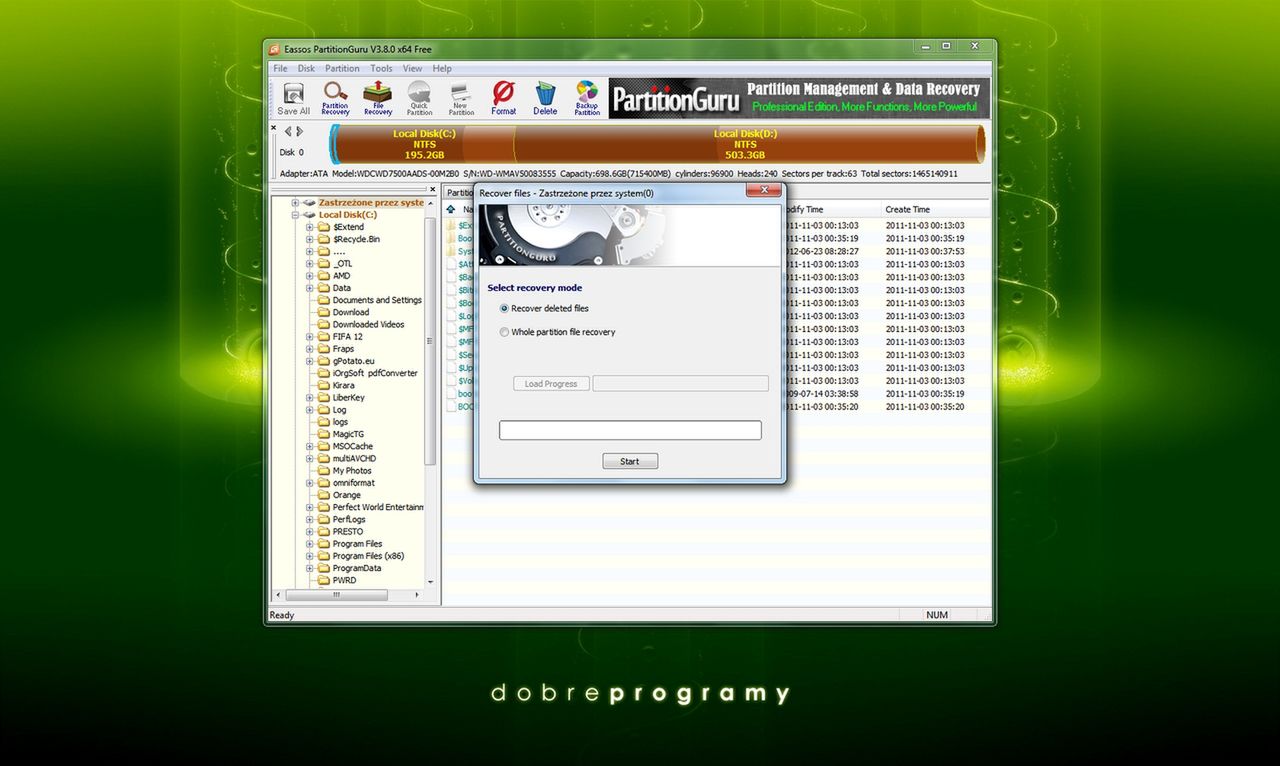Image resolution: width=1280 pixels, height=766 pixels.
Task: Select the Local Disk(C:) partition bar
Action: (x=424, y=144)
